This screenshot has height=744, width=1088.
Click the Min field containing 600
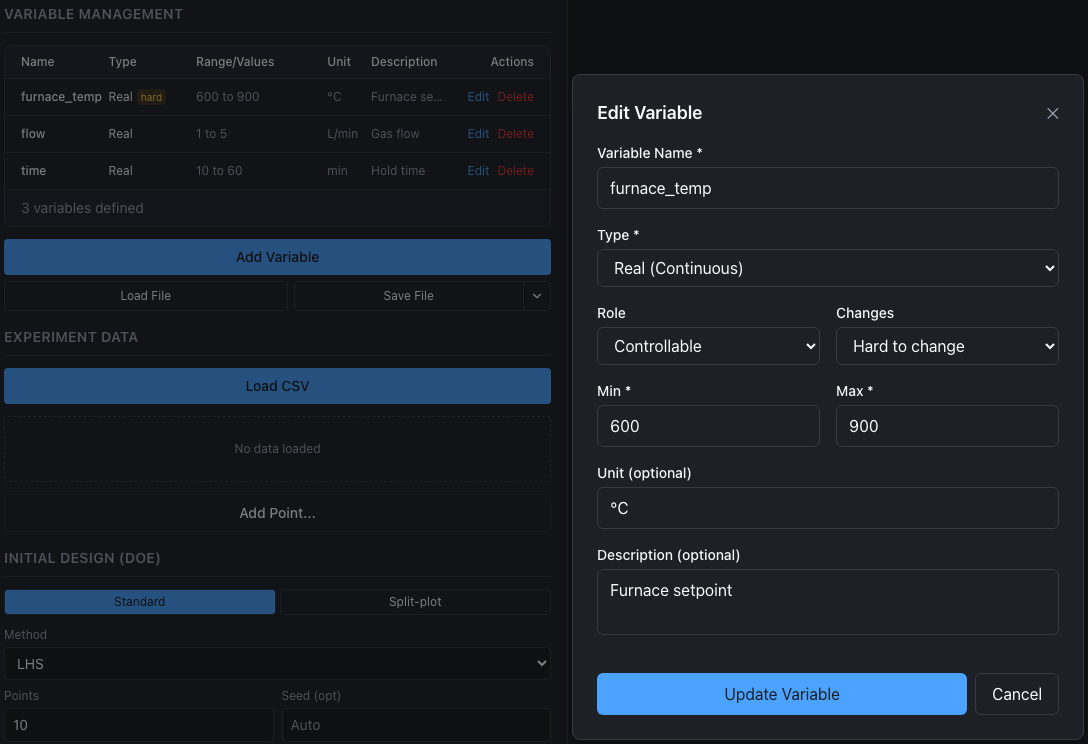[x=708, y=426]
